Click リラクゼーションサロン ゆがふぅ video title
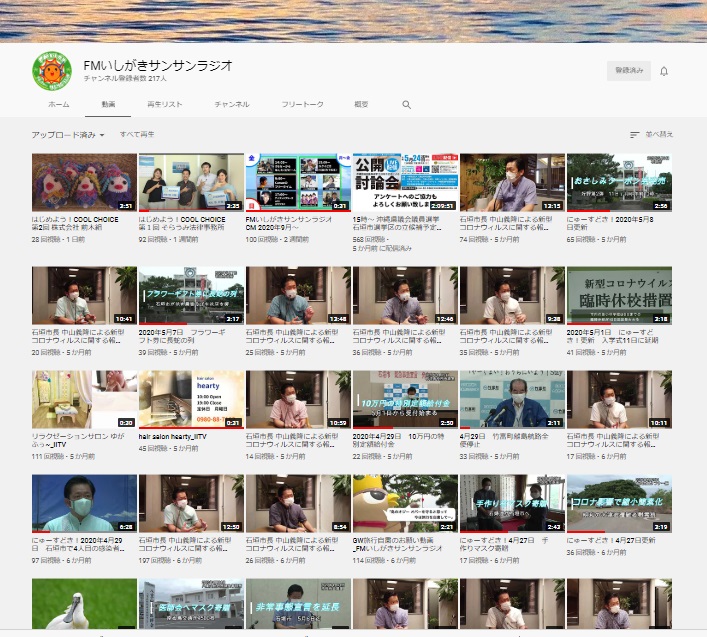The image size is (707, 637). 80,436
